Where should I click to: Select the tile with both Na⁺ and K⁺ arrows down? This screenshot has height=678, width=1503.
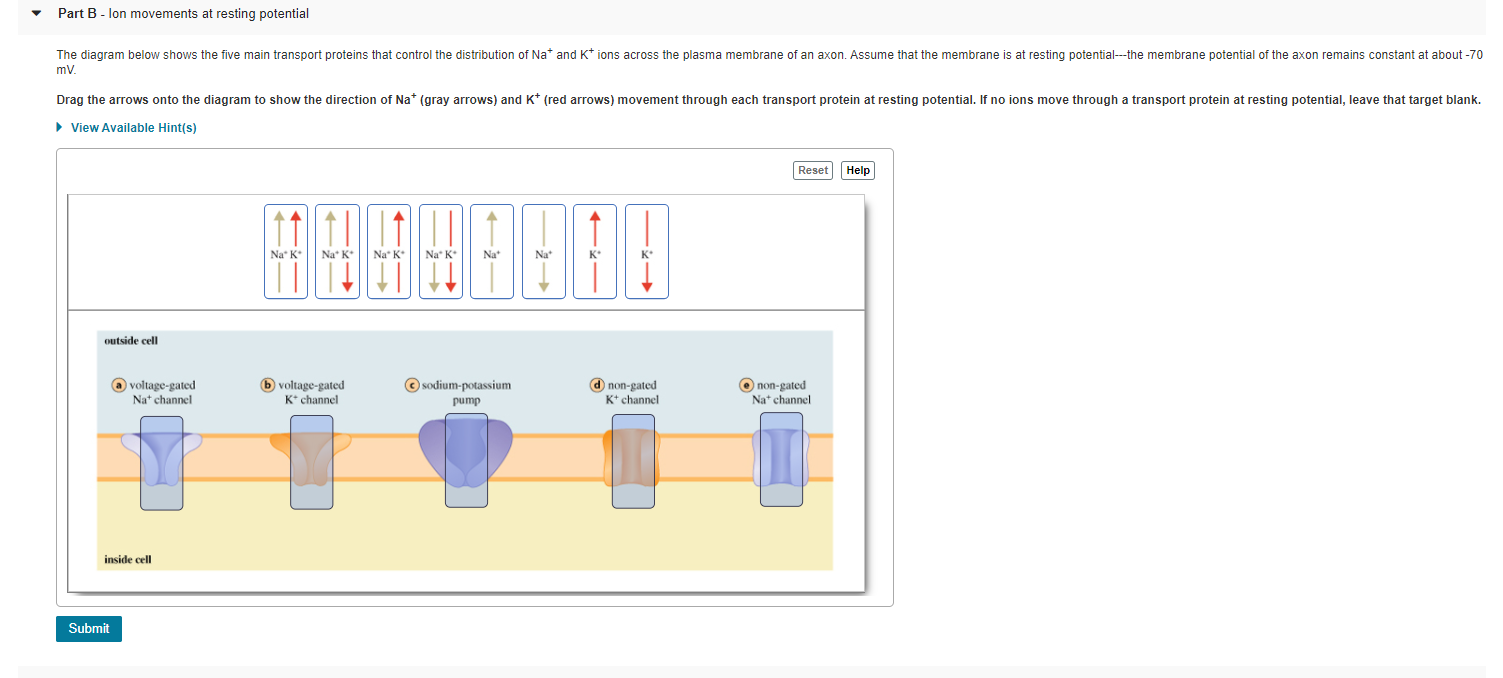pos(441,251)
